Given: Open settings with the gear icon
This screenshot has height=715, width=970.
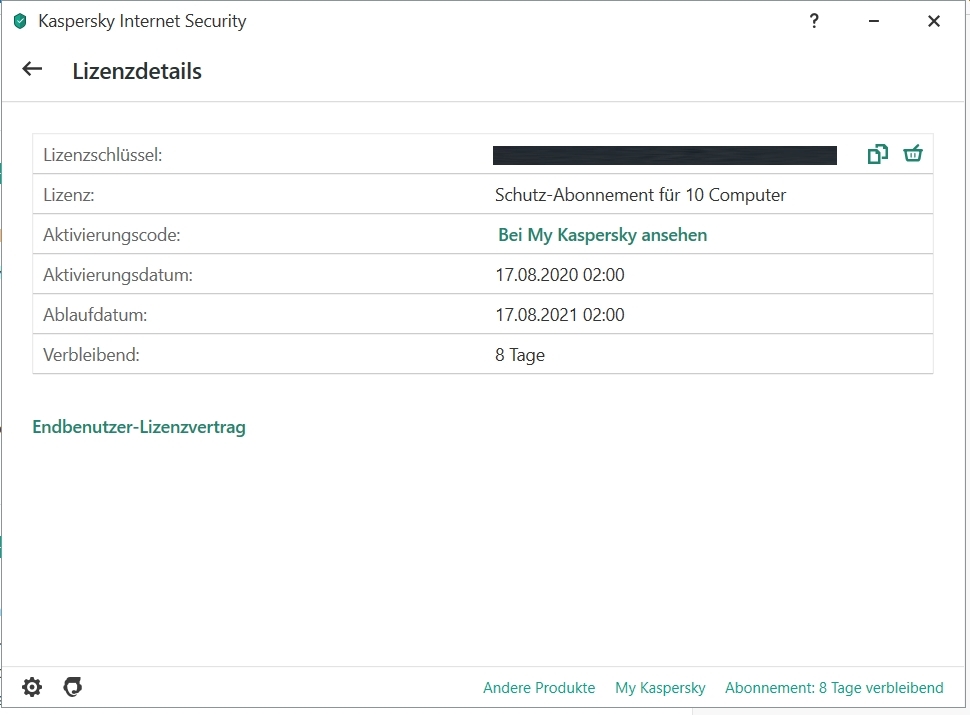Looking at the screenshot, I should [32, 687].
